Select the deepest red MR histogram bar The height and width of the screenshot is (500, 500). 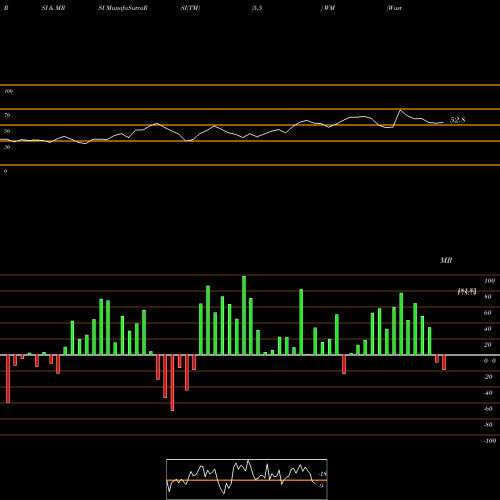click(172, 383)
